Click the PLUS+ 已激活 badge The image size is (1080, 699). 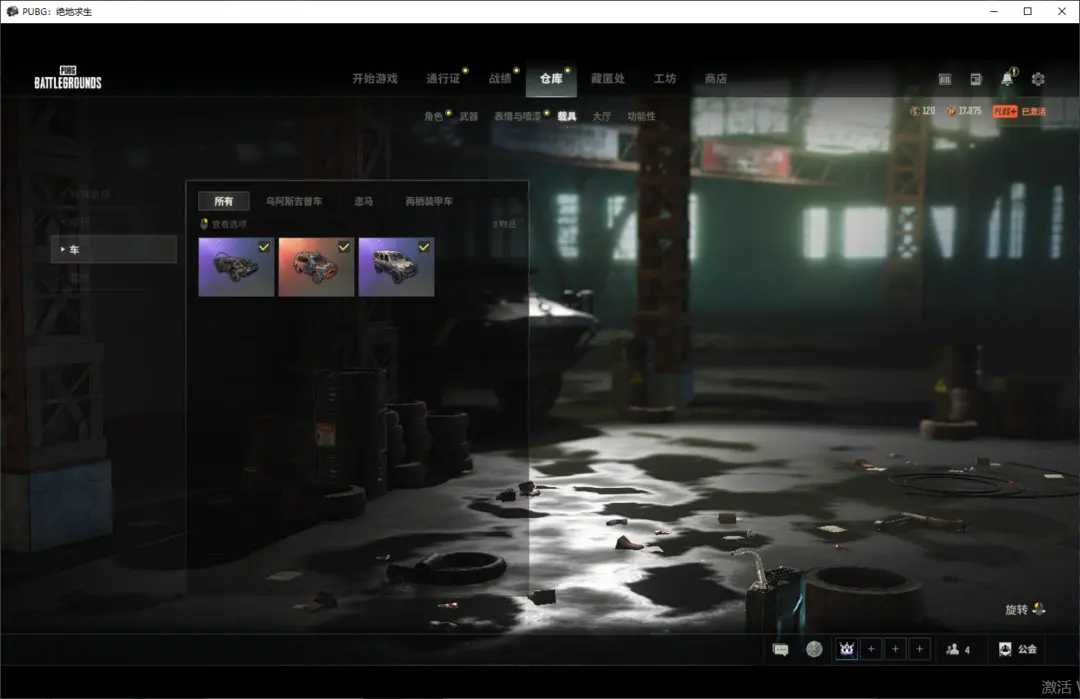coord(1019,111)
